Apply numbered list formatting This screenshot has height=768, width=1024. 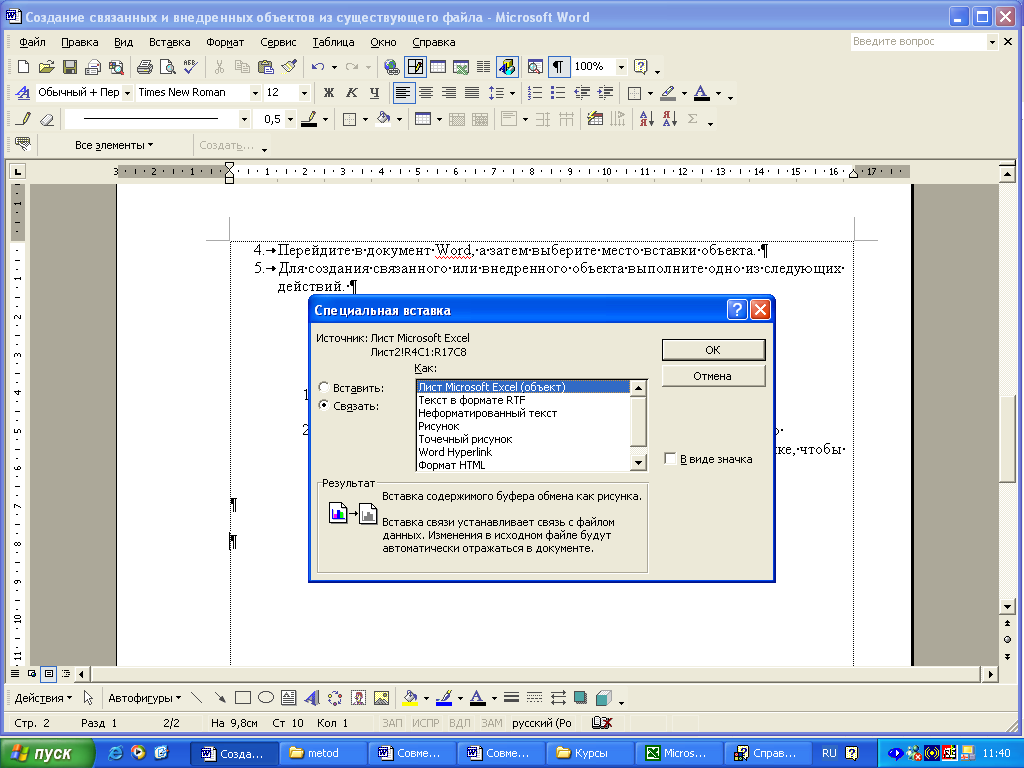tap(535, 93)
